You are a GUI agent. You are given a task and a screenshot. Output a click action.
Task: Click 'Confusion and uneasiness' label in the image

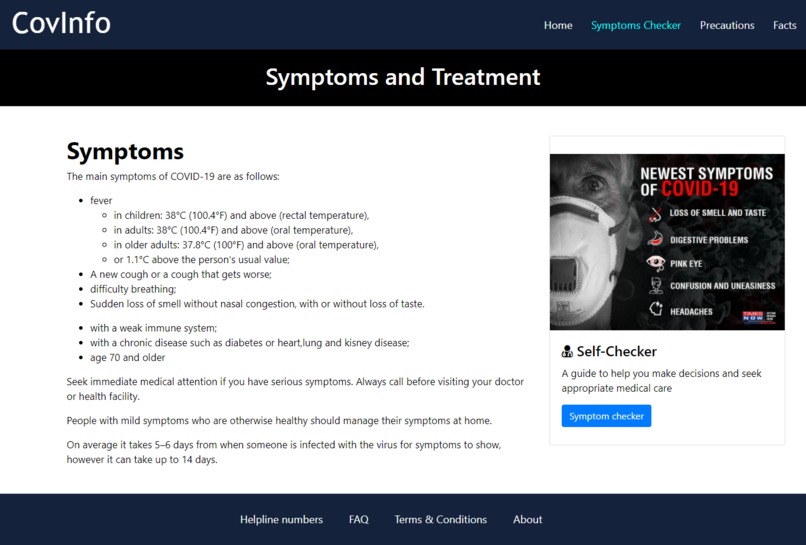point(722,286)
